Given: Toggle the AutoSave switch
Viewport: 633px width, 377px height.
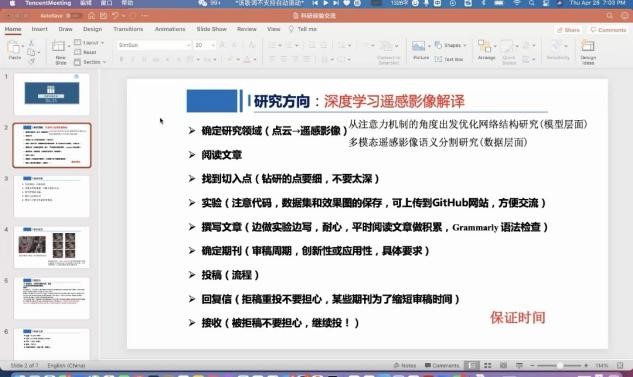Looking at the screenshot, I should pyautogui.click(x=74, y=16).
